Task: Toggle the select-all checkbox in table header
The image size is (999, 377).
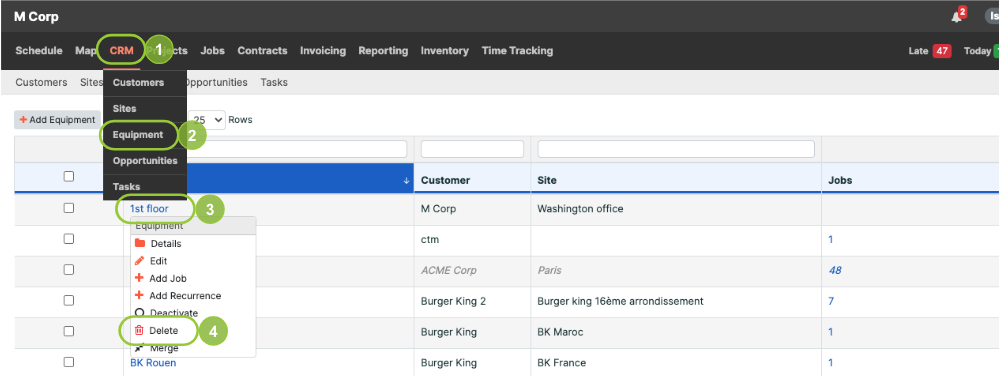Action: (x=69, y=177)
